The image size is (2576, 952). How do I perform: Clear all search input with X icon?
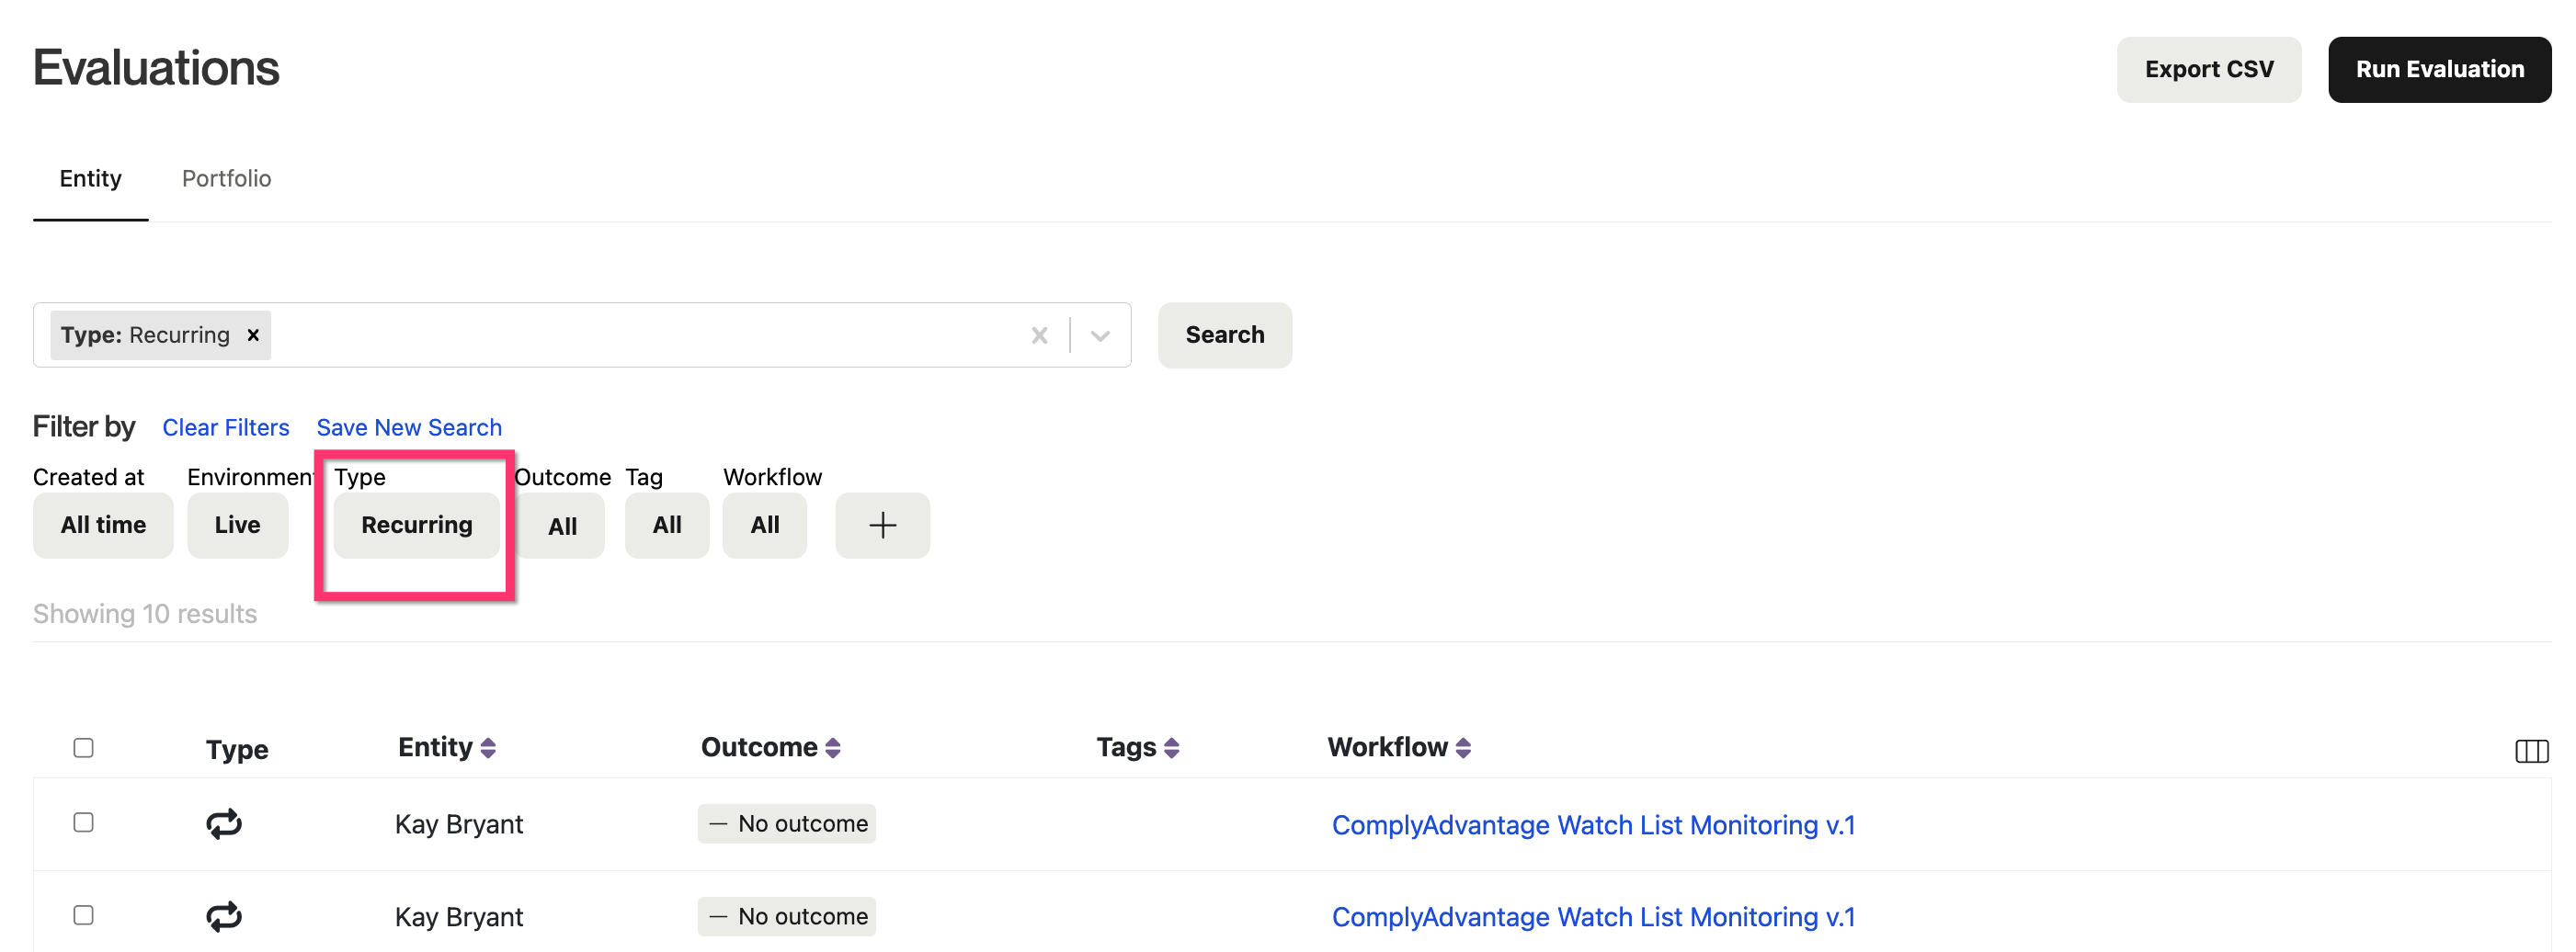[x=1039, y=335]
